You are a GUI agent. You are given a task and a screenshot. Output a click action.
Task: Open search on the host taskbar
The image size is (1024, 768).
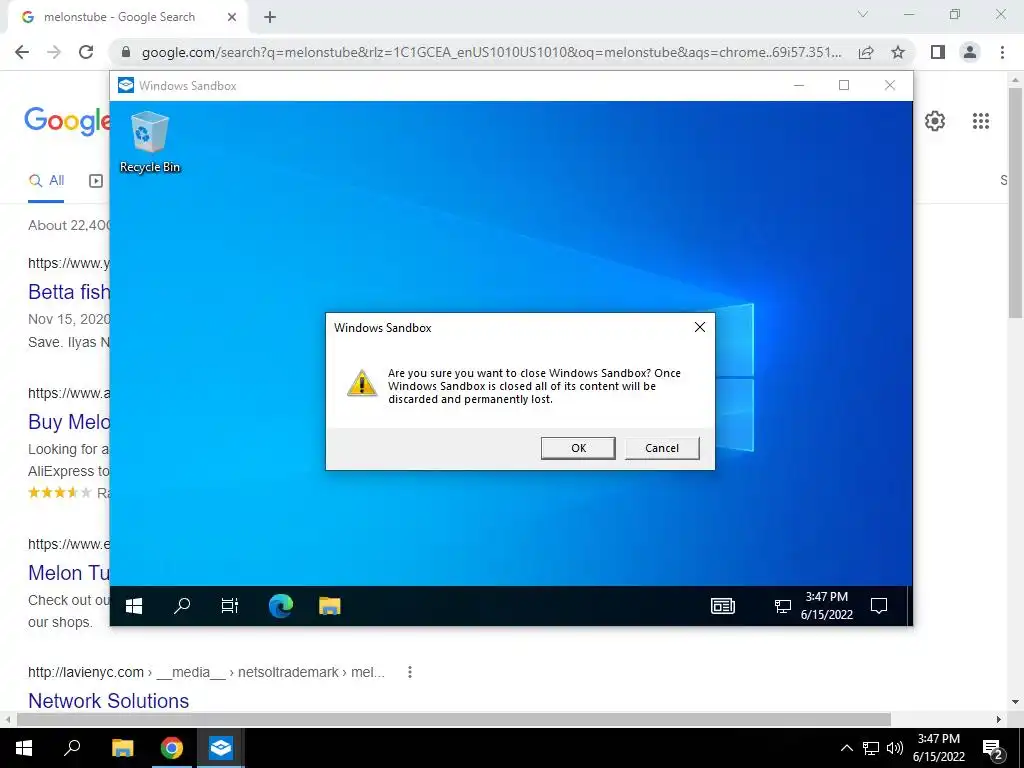(72, 748)
